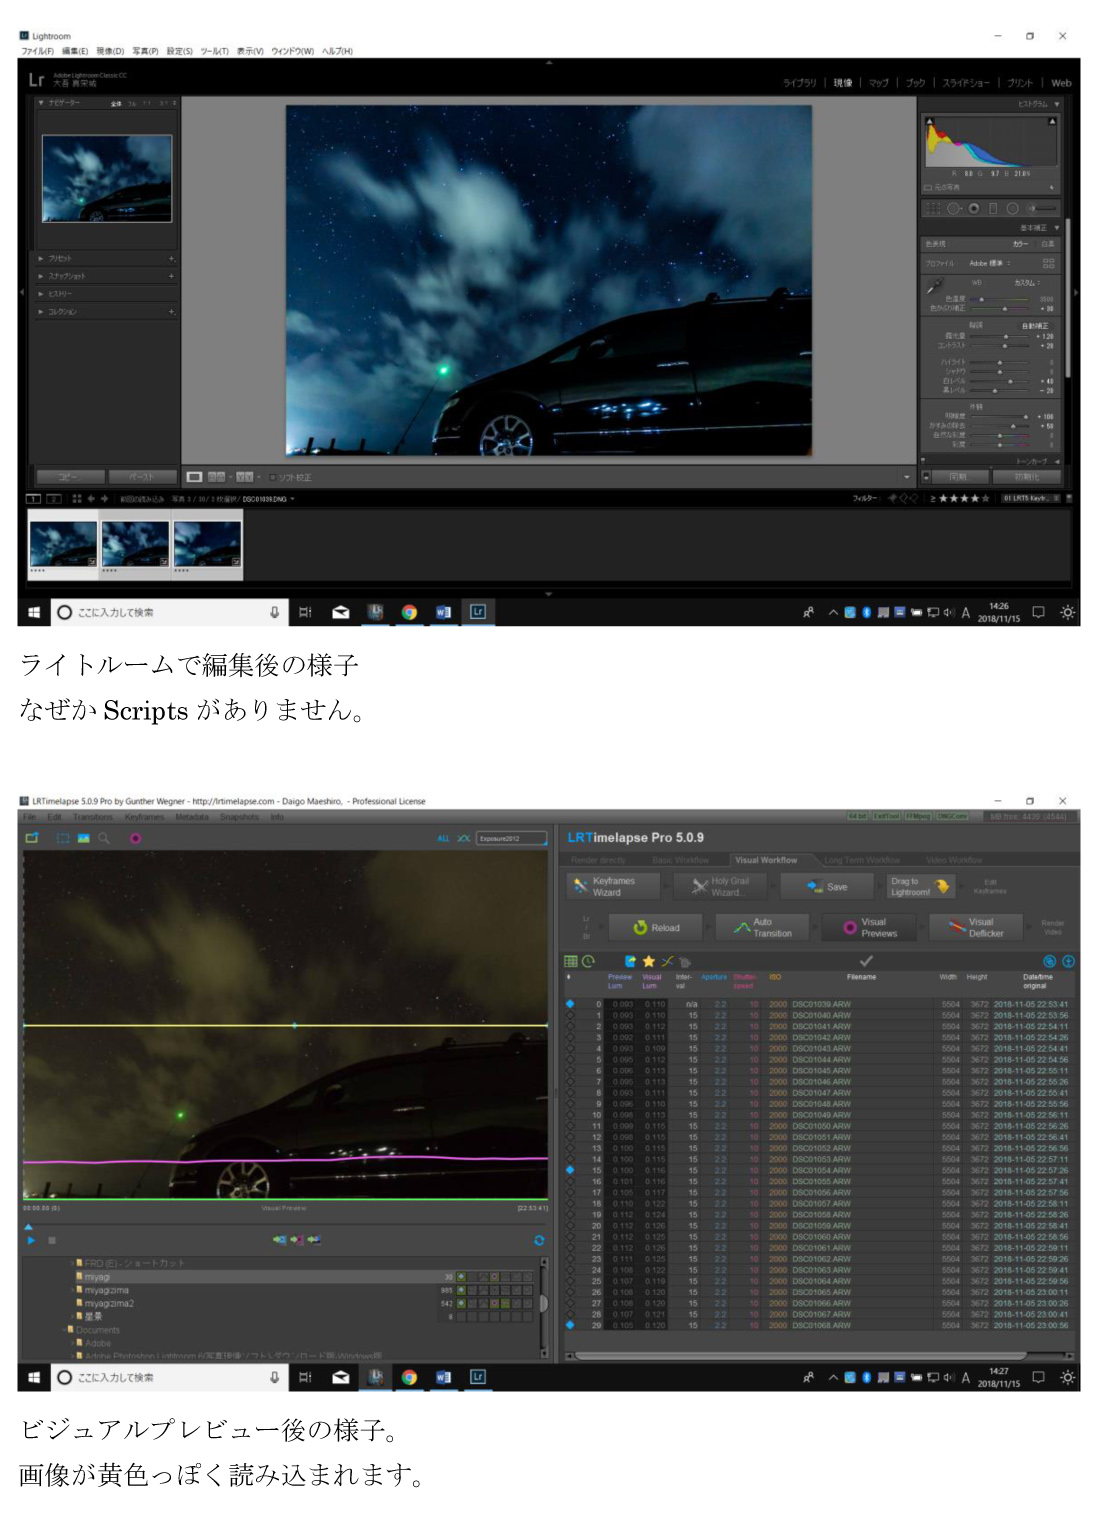Image resolution: width=1113 pixels, height=1519 pixels.
Task: Select Lightroom's radial filter tool
Action: 1012,209
